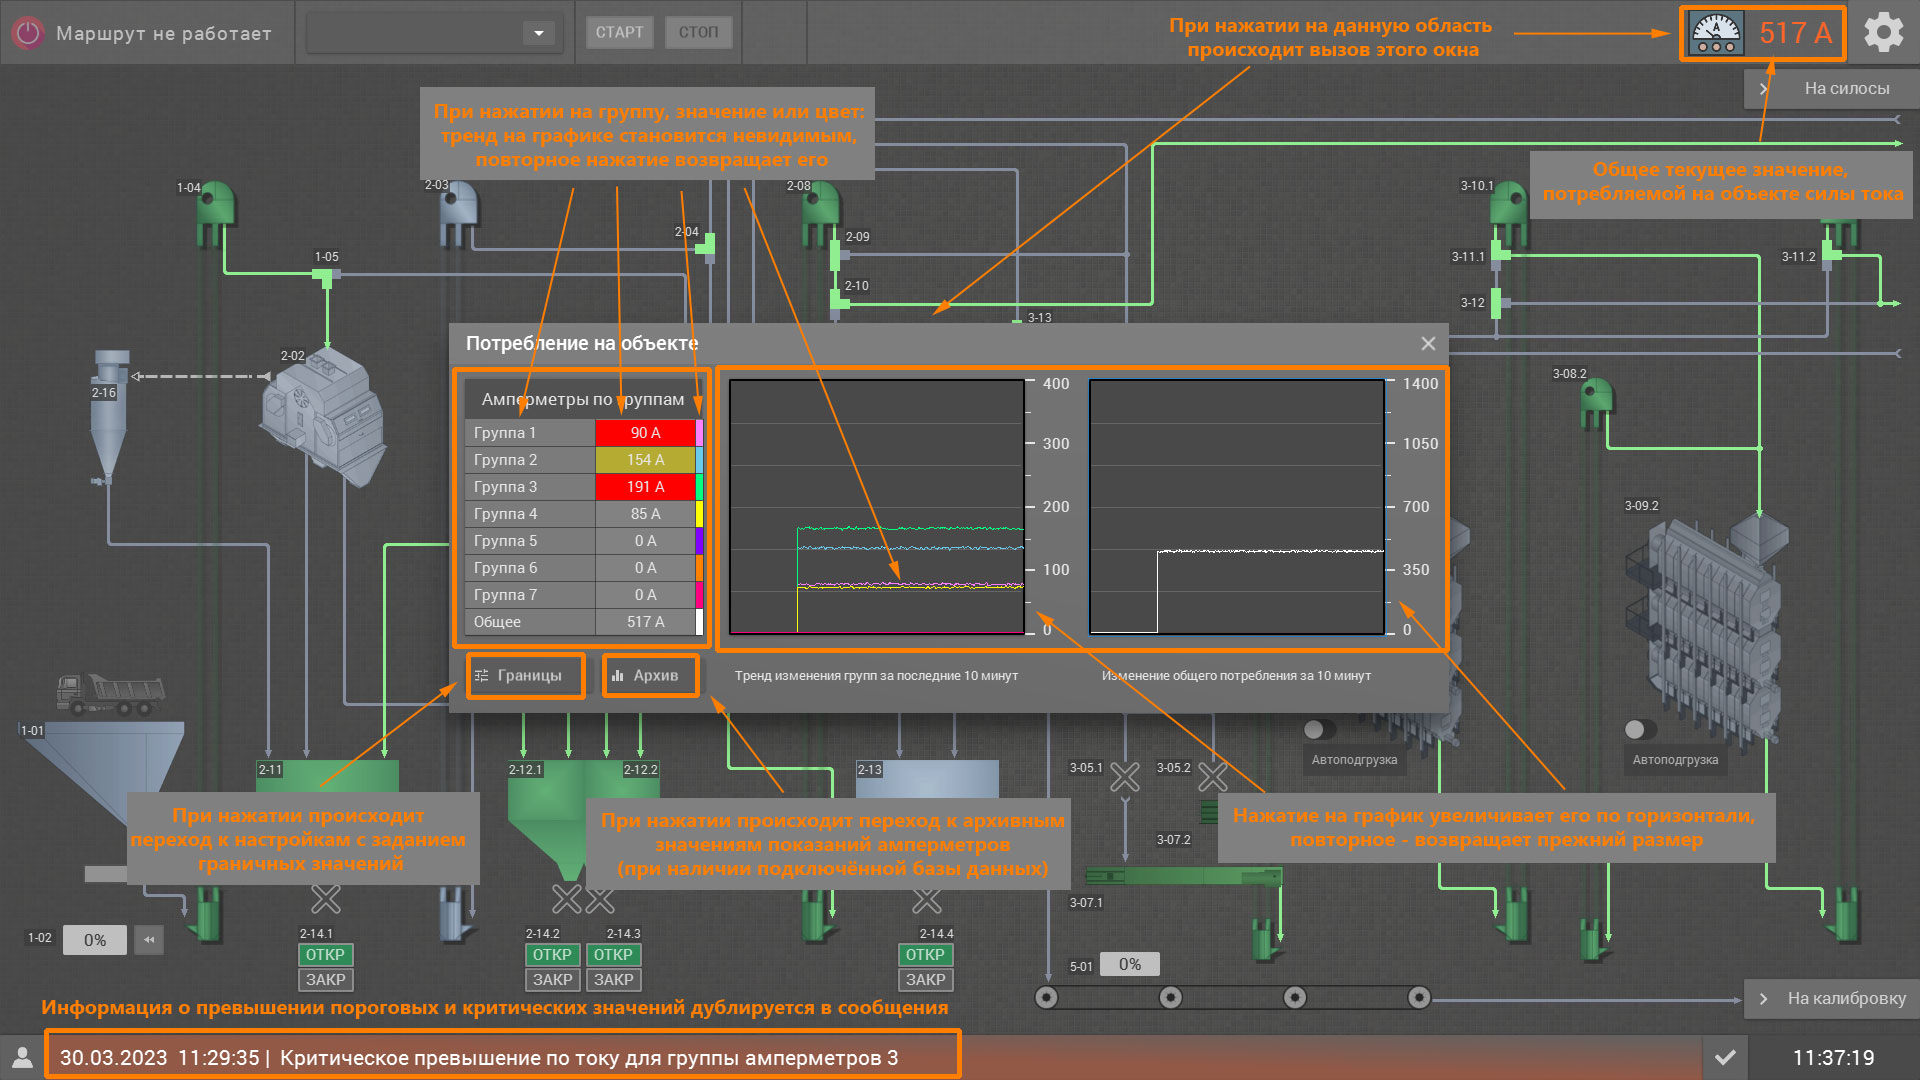
Task: Click the user profile icon in the bottom left
Action: coord(22,1057)
